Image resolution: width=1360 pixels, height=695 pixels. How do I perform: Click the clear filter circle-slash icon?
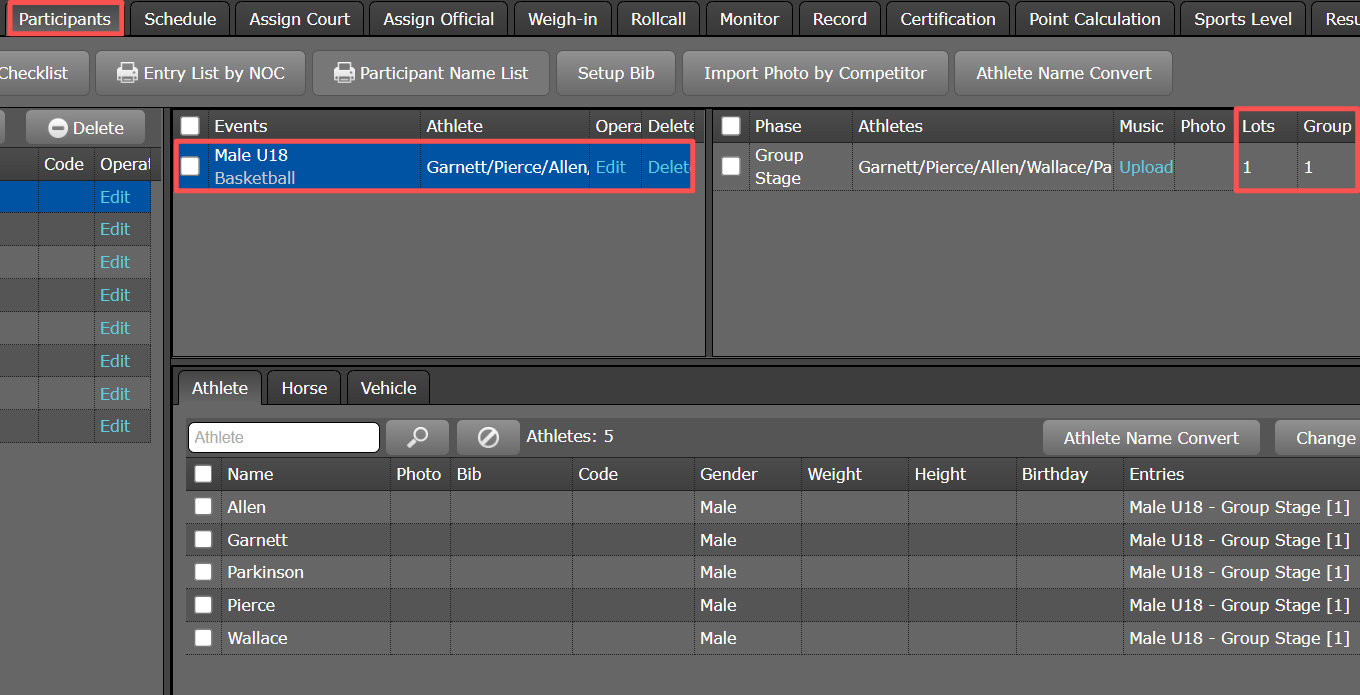click(488, 437)
